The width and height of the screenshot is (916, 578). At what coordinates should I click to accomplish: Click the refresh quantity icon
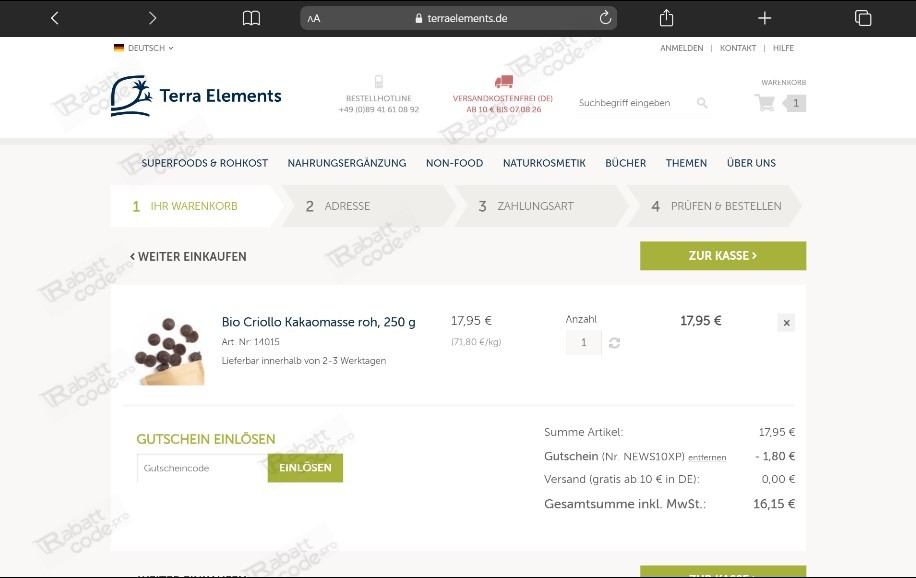(614, 343)
